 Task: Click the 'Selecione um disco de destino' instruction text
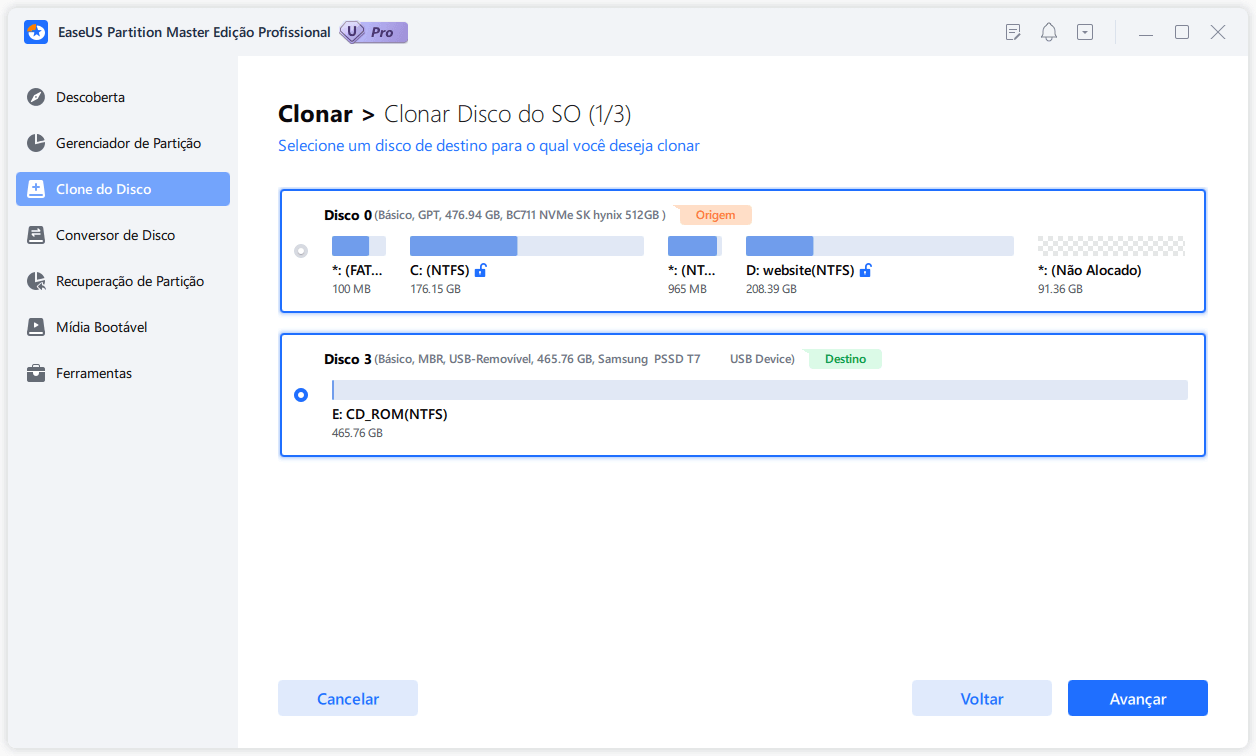(x=489, y=146)
